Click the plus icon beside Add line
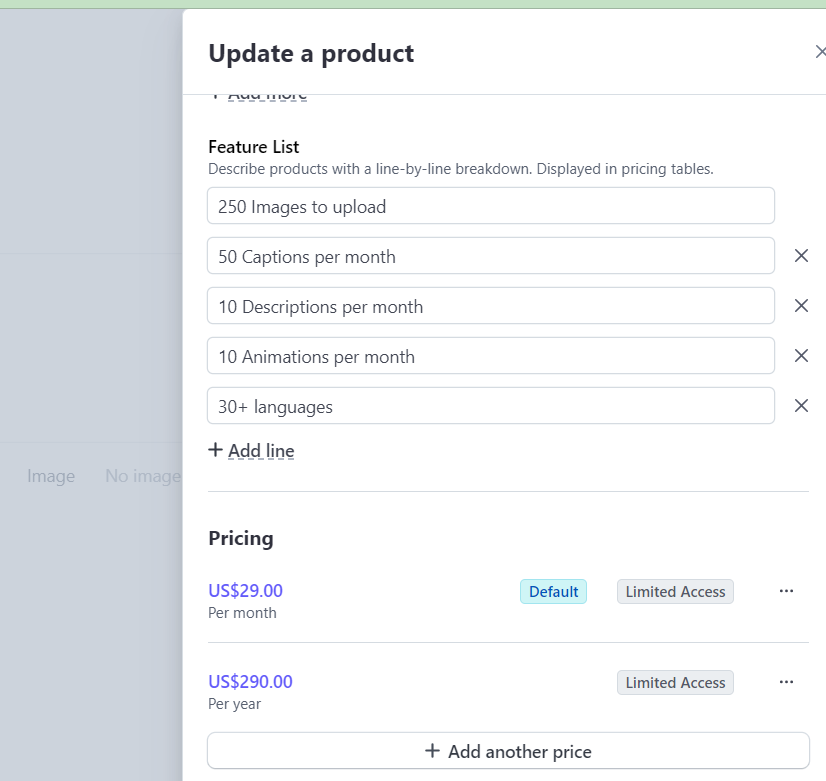Screen dimensions: 826x781 click(x=215, y=450)
